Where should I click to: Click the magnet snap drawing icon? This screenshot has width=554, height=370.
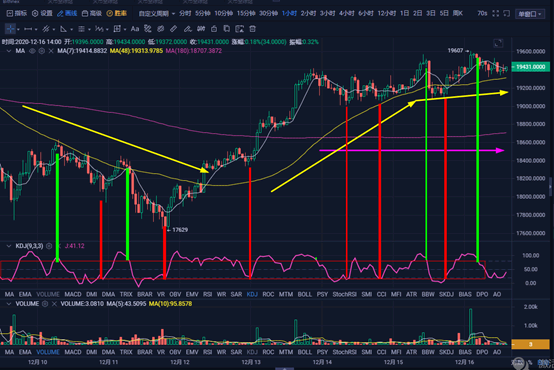pos(148,29)
